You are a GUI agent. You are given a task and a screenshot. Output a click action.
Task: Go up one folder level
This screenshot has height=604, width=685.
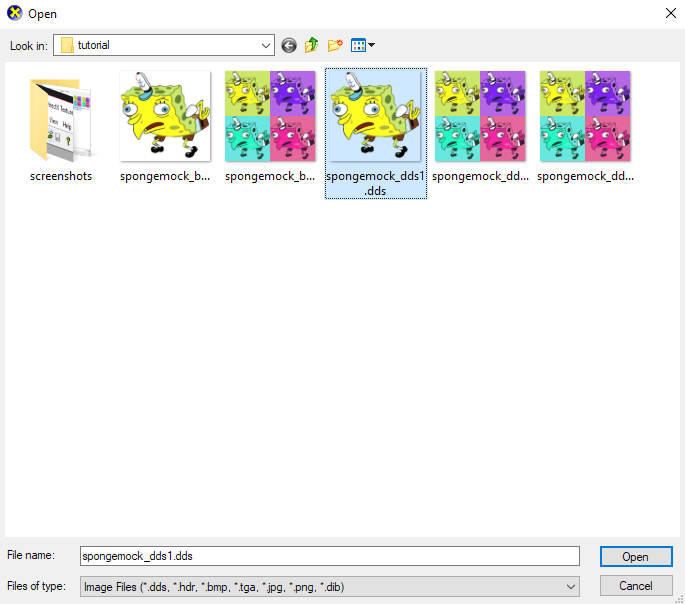coord(311,45)
